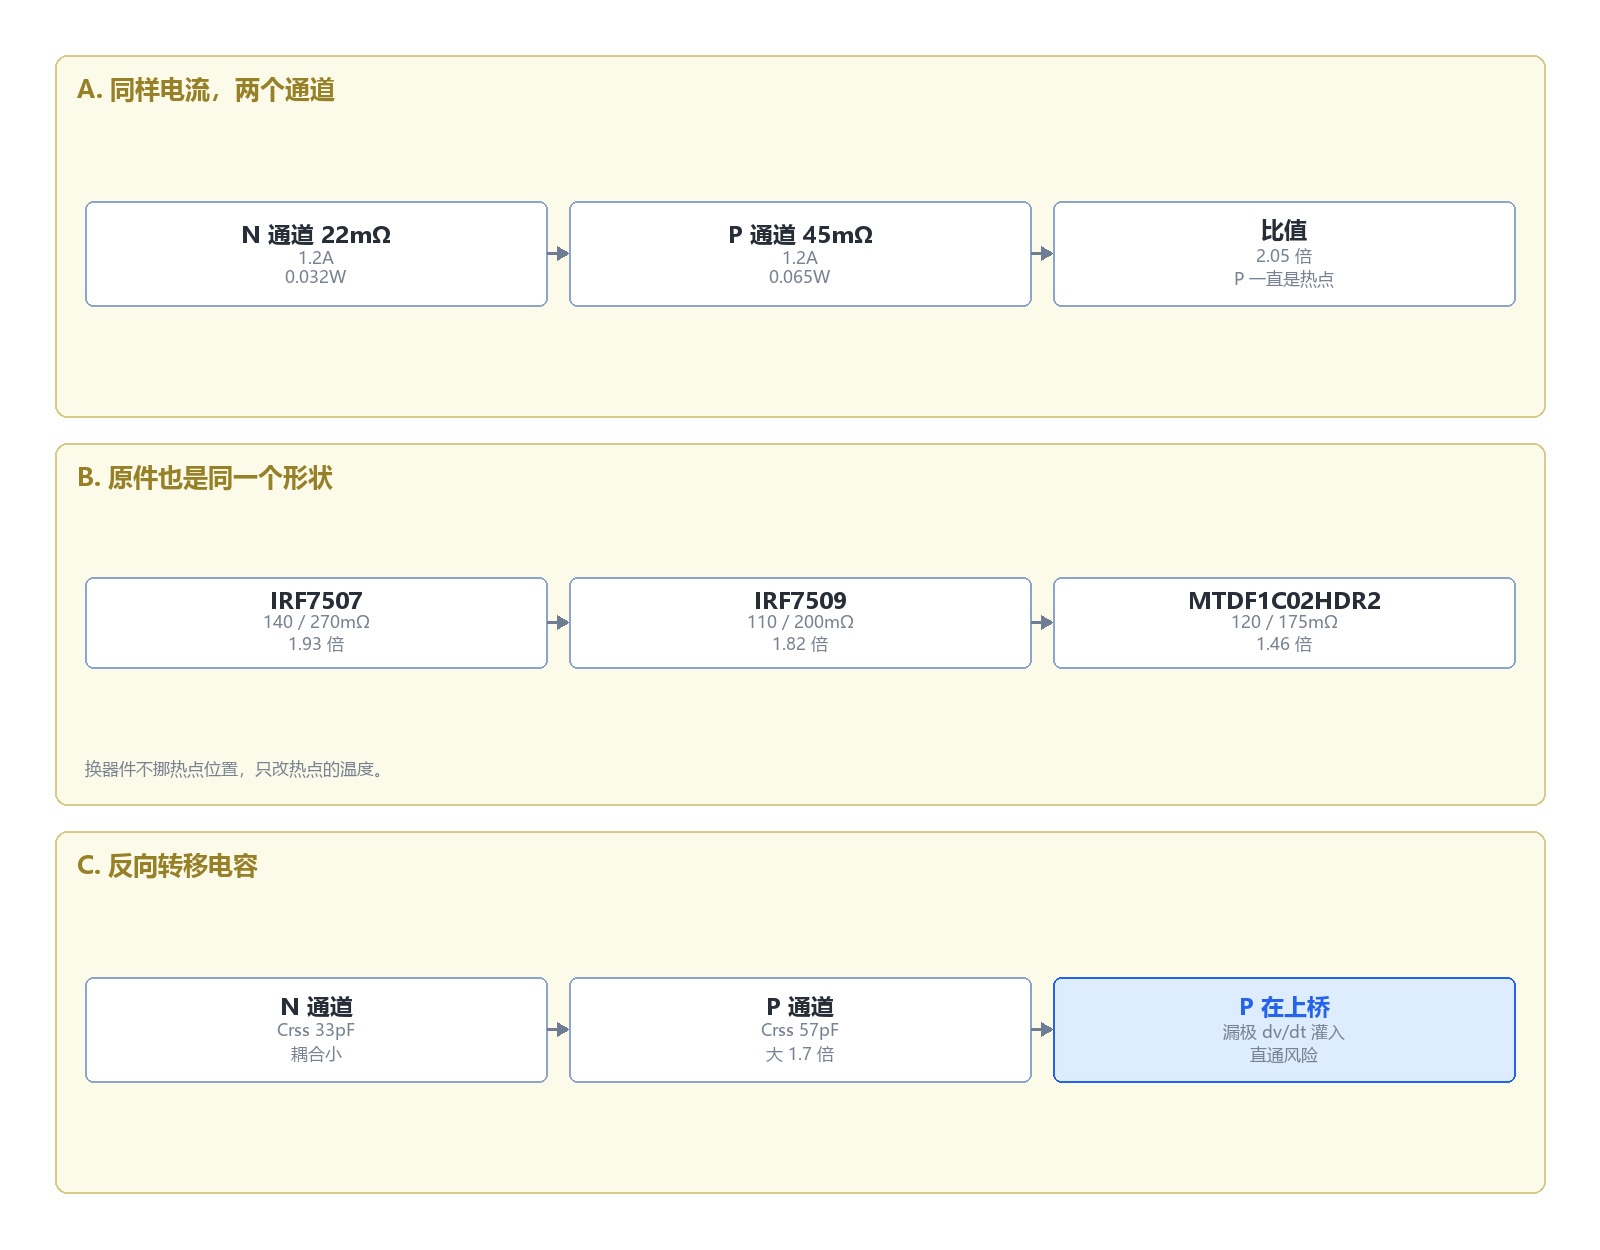Click the text 直通风险
The image size is (1600, 1250).
point(1284,1055)
